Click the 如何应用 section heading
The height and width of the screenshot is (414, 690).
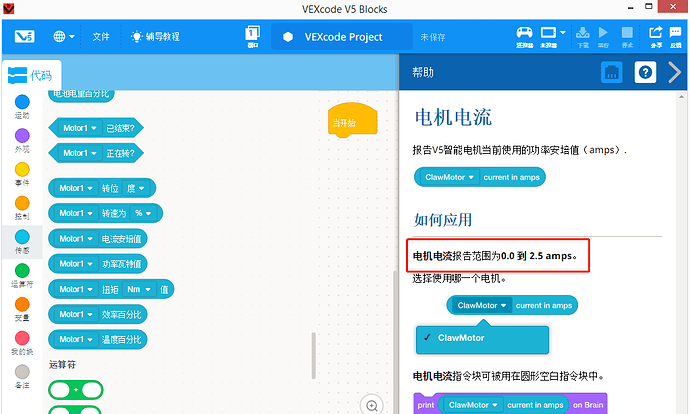click(x=443, y=220)
